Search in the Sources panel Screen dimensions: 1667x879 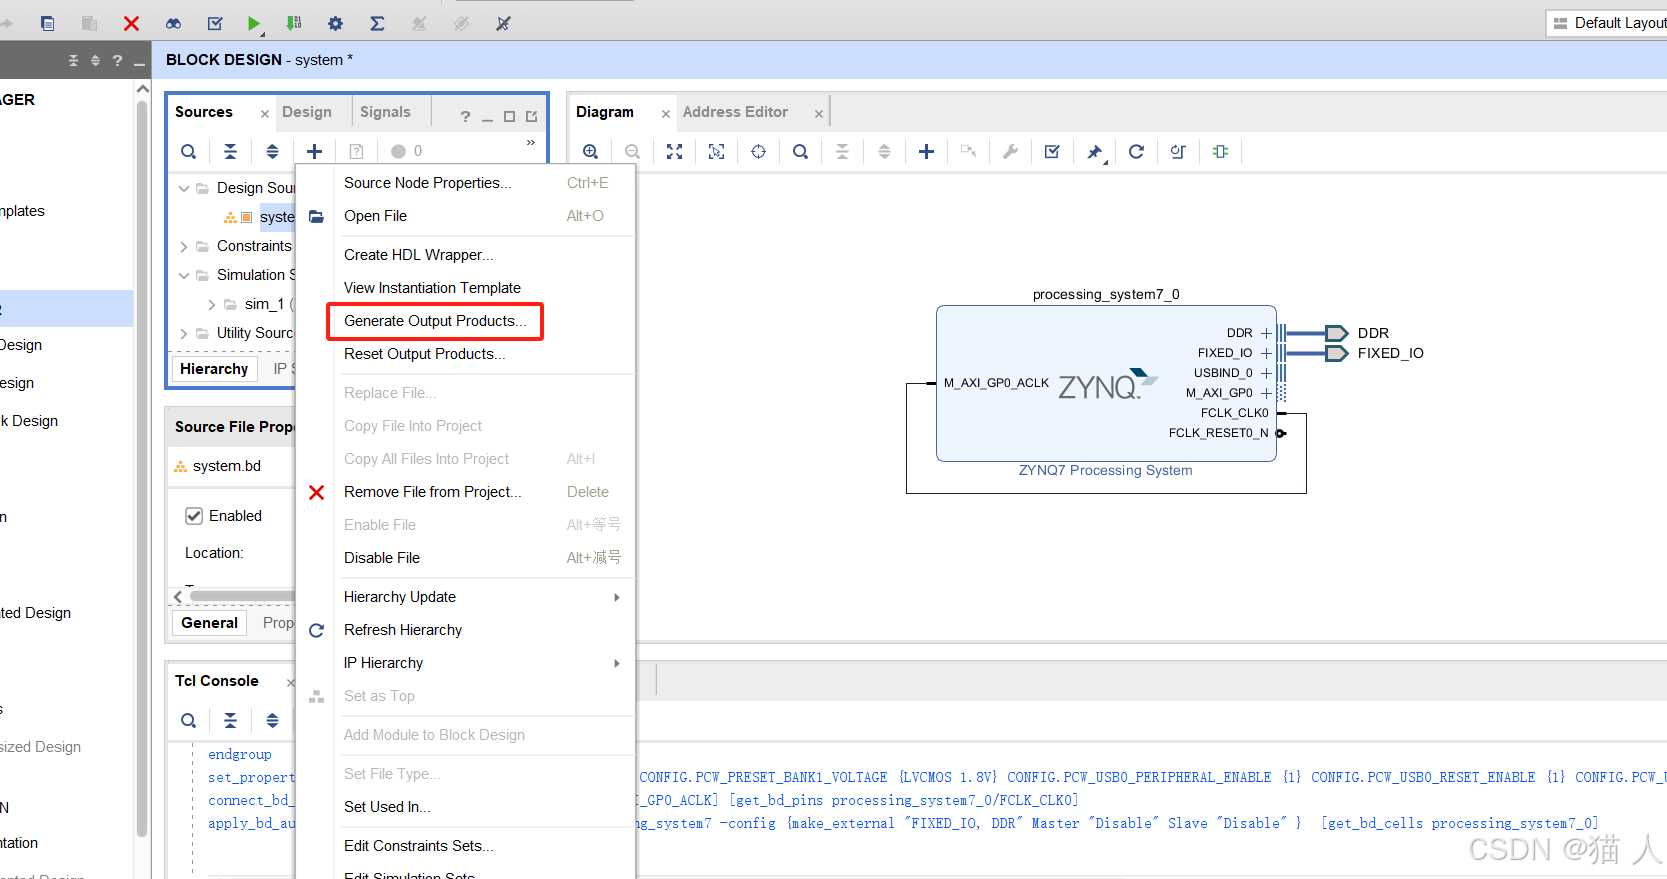point(188,151)
